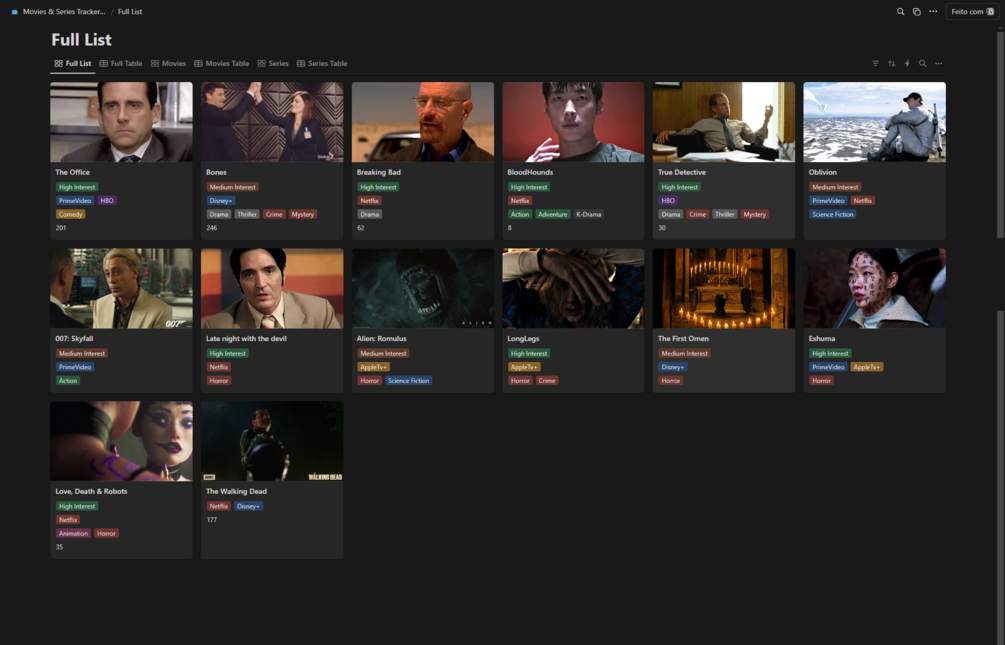This screenshot has height=645, width=1005.
Task: Switch to the Full Table tab
Action: [x=121, y=63]
